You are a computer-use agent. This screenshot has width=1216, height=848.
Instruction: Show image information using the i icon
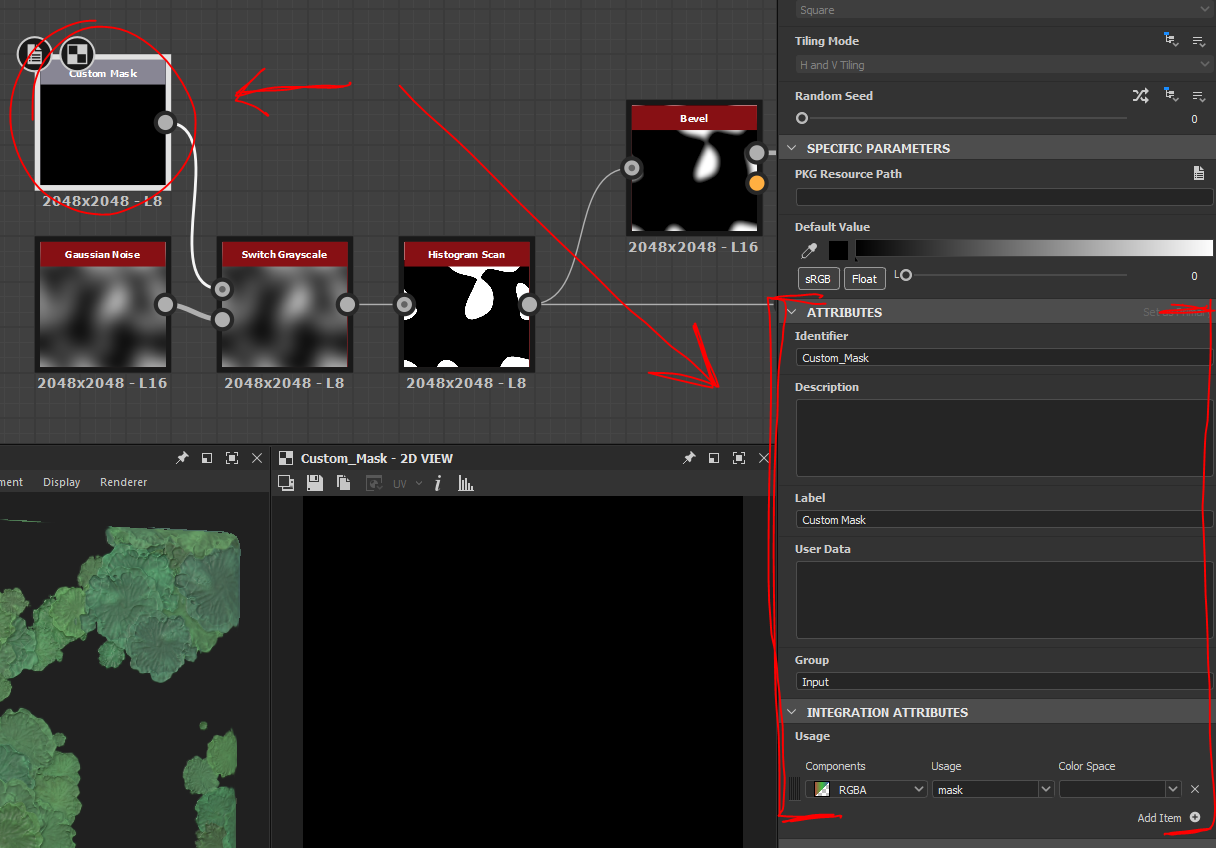pyautogui.click(x=438, y=483)
